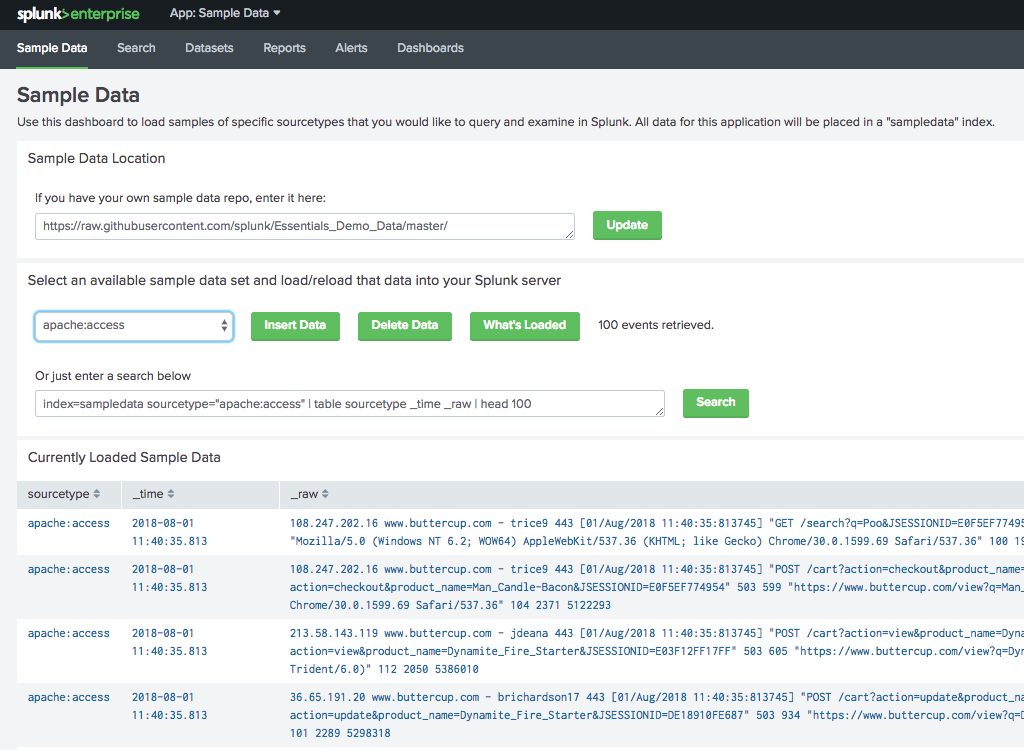
Task: Open the apache:access sourcetype dropdown
Action: click(x=134, y=325)
